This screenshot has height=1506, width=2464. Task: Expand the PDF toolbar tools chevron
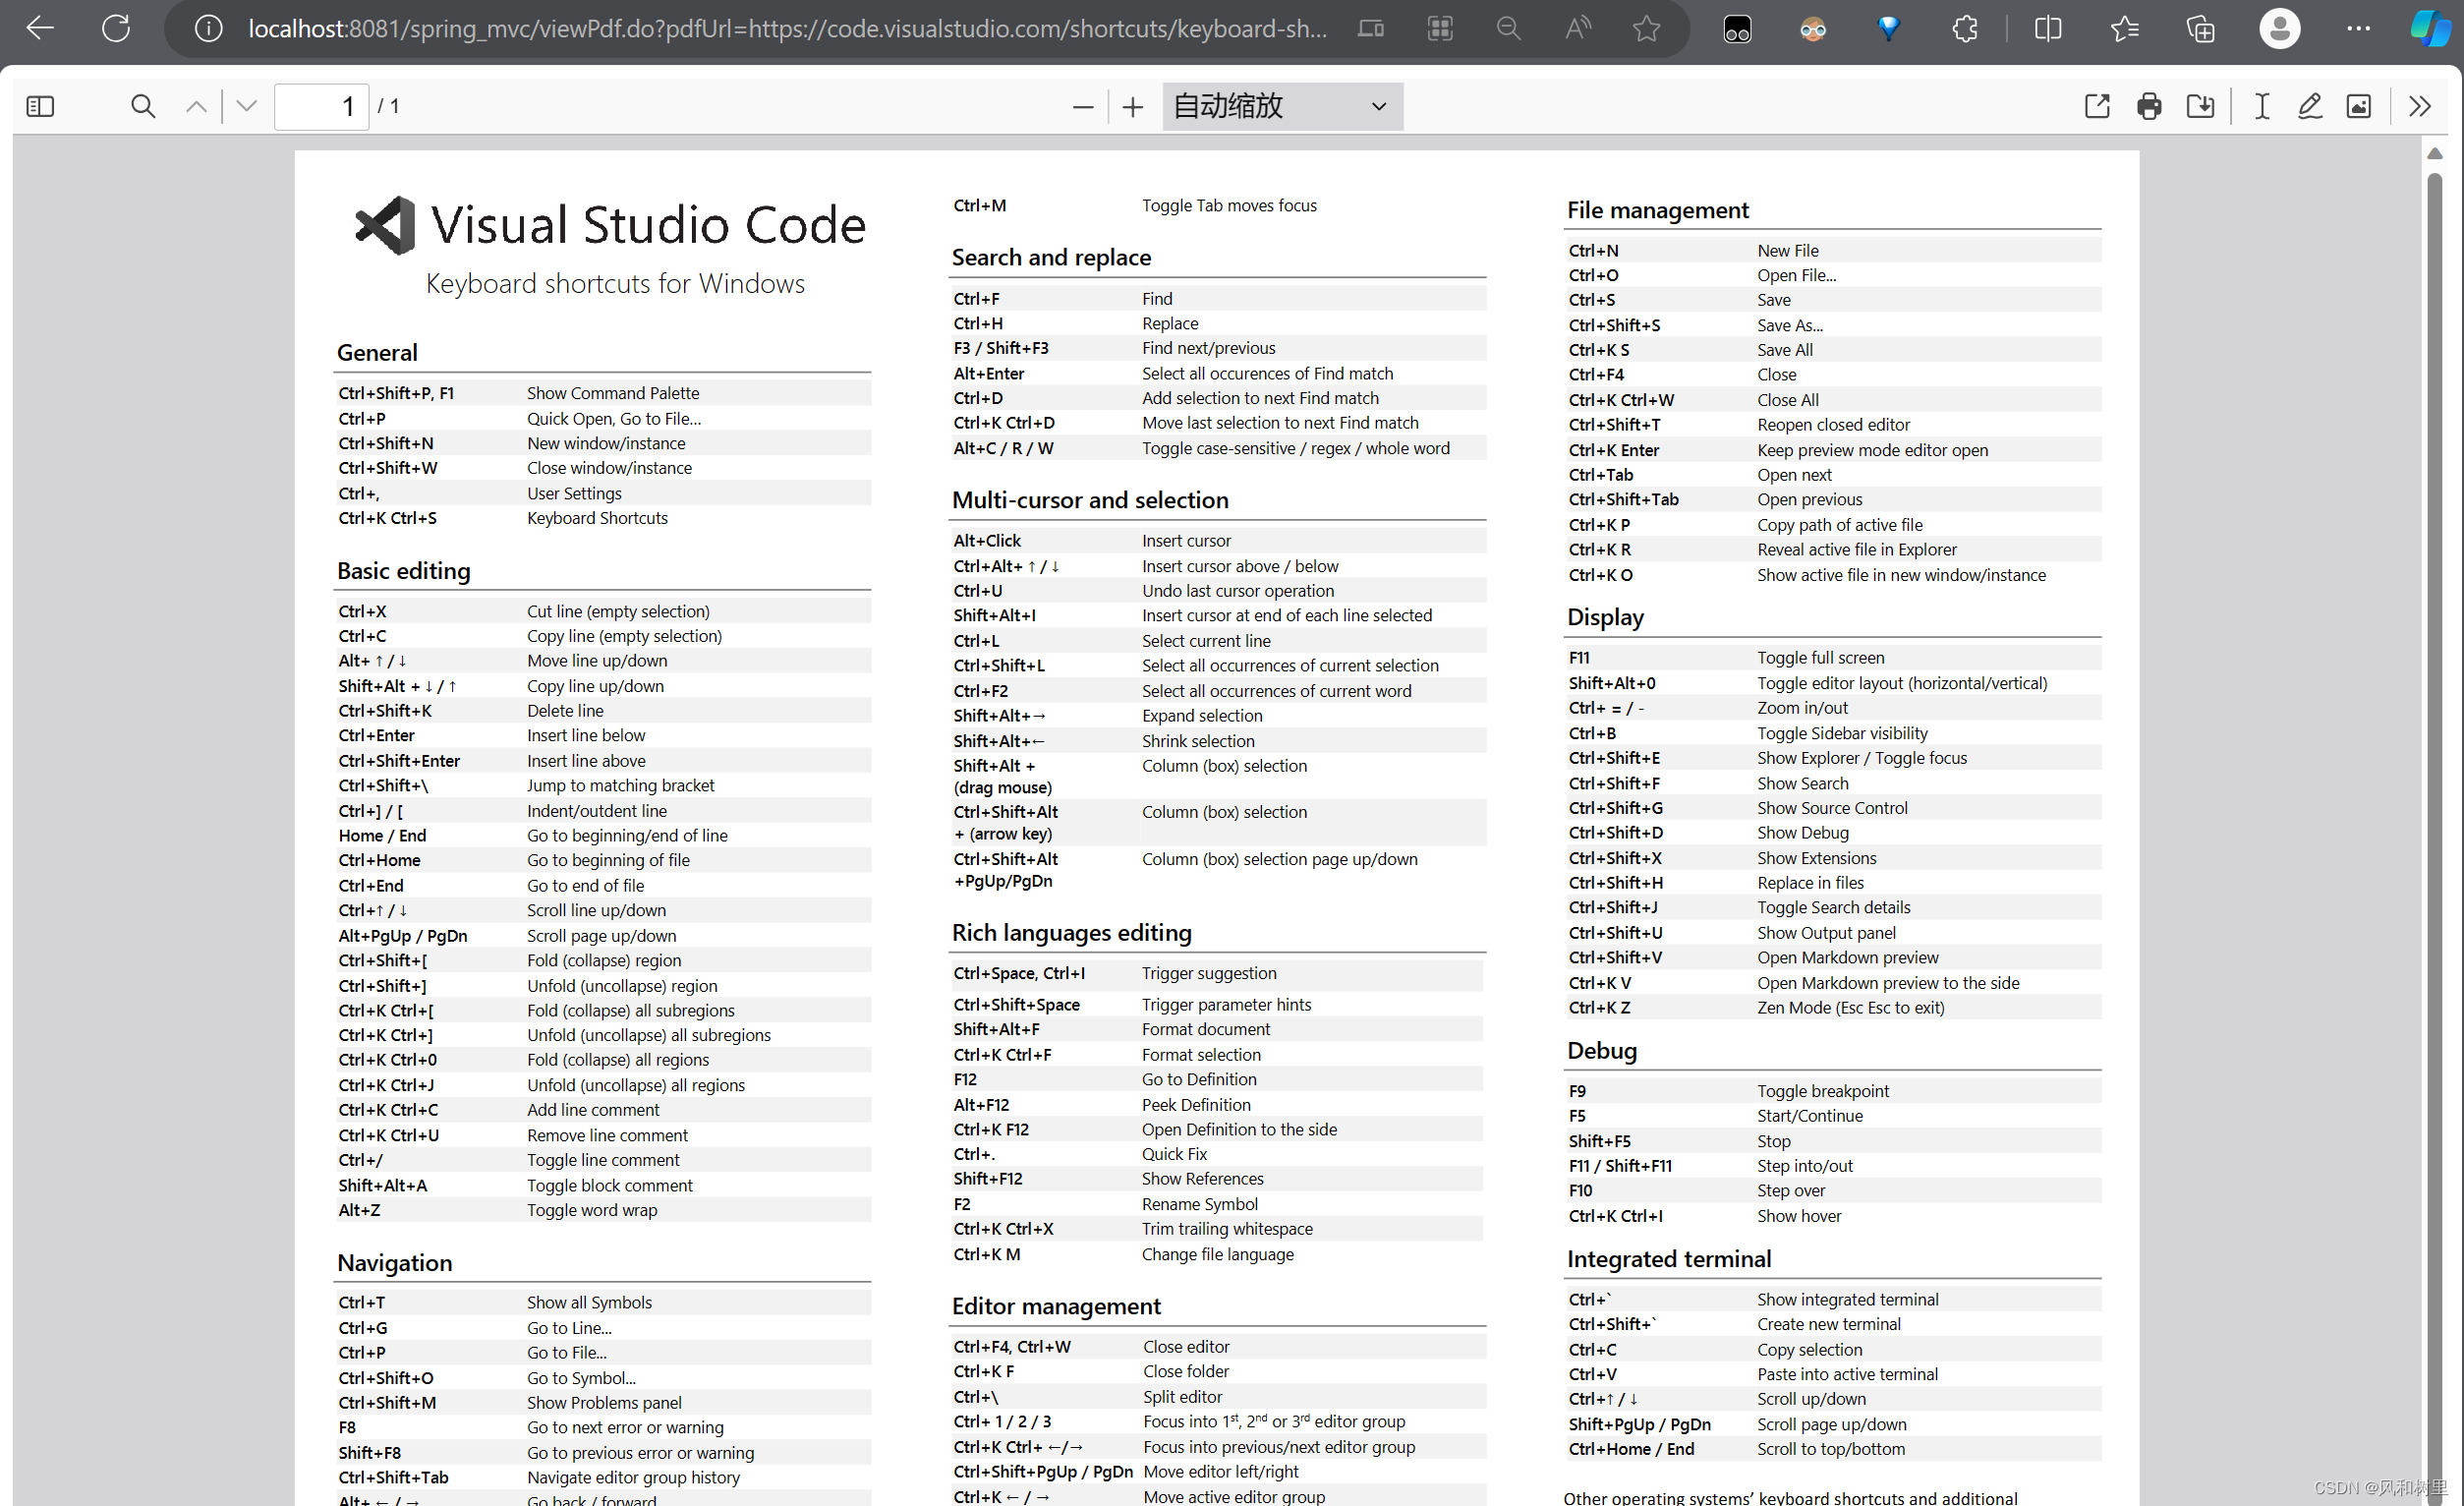2419,106
